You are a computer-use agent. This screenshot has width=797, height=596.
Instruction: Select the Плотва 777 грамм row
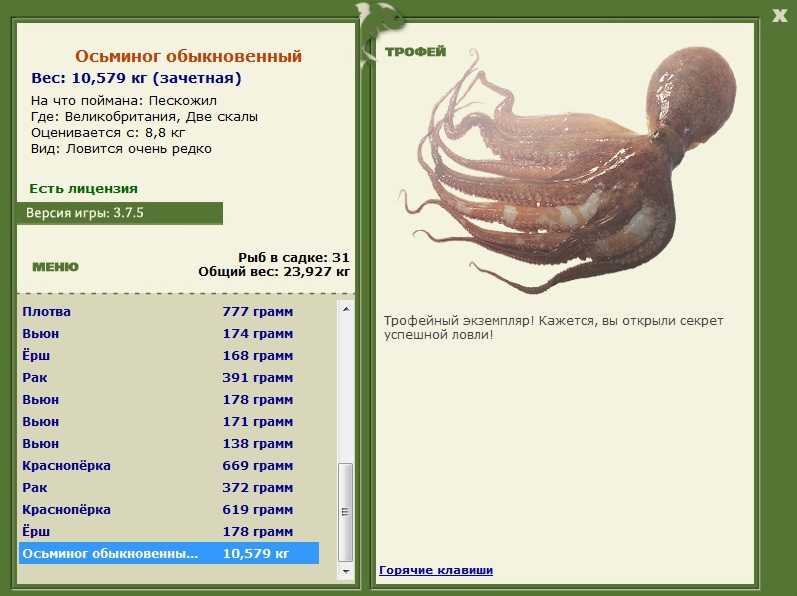[169, 311]
